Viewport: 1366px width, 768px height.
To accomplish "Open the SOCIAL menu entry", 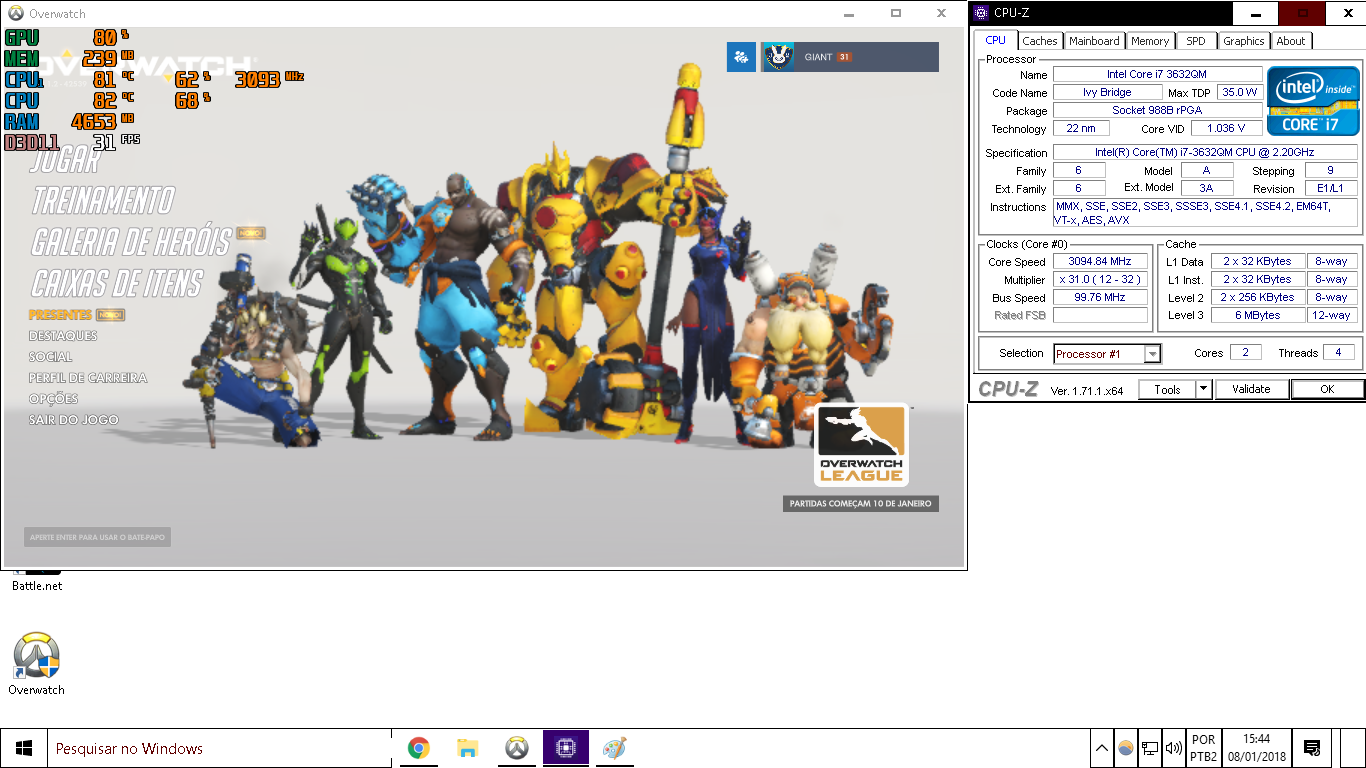I will click(x=50, y=357).
